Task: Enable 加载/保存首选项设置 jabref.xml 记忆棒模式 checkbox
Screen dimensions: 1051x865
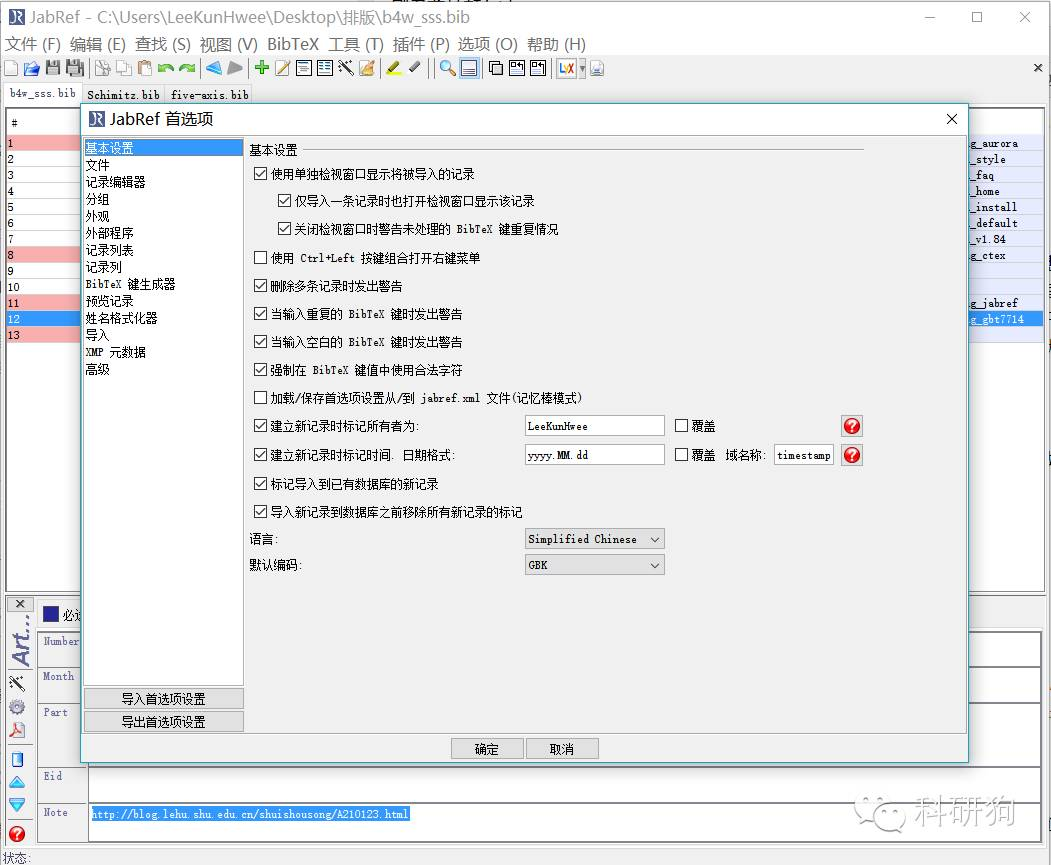Action: [x=261, y=397]
